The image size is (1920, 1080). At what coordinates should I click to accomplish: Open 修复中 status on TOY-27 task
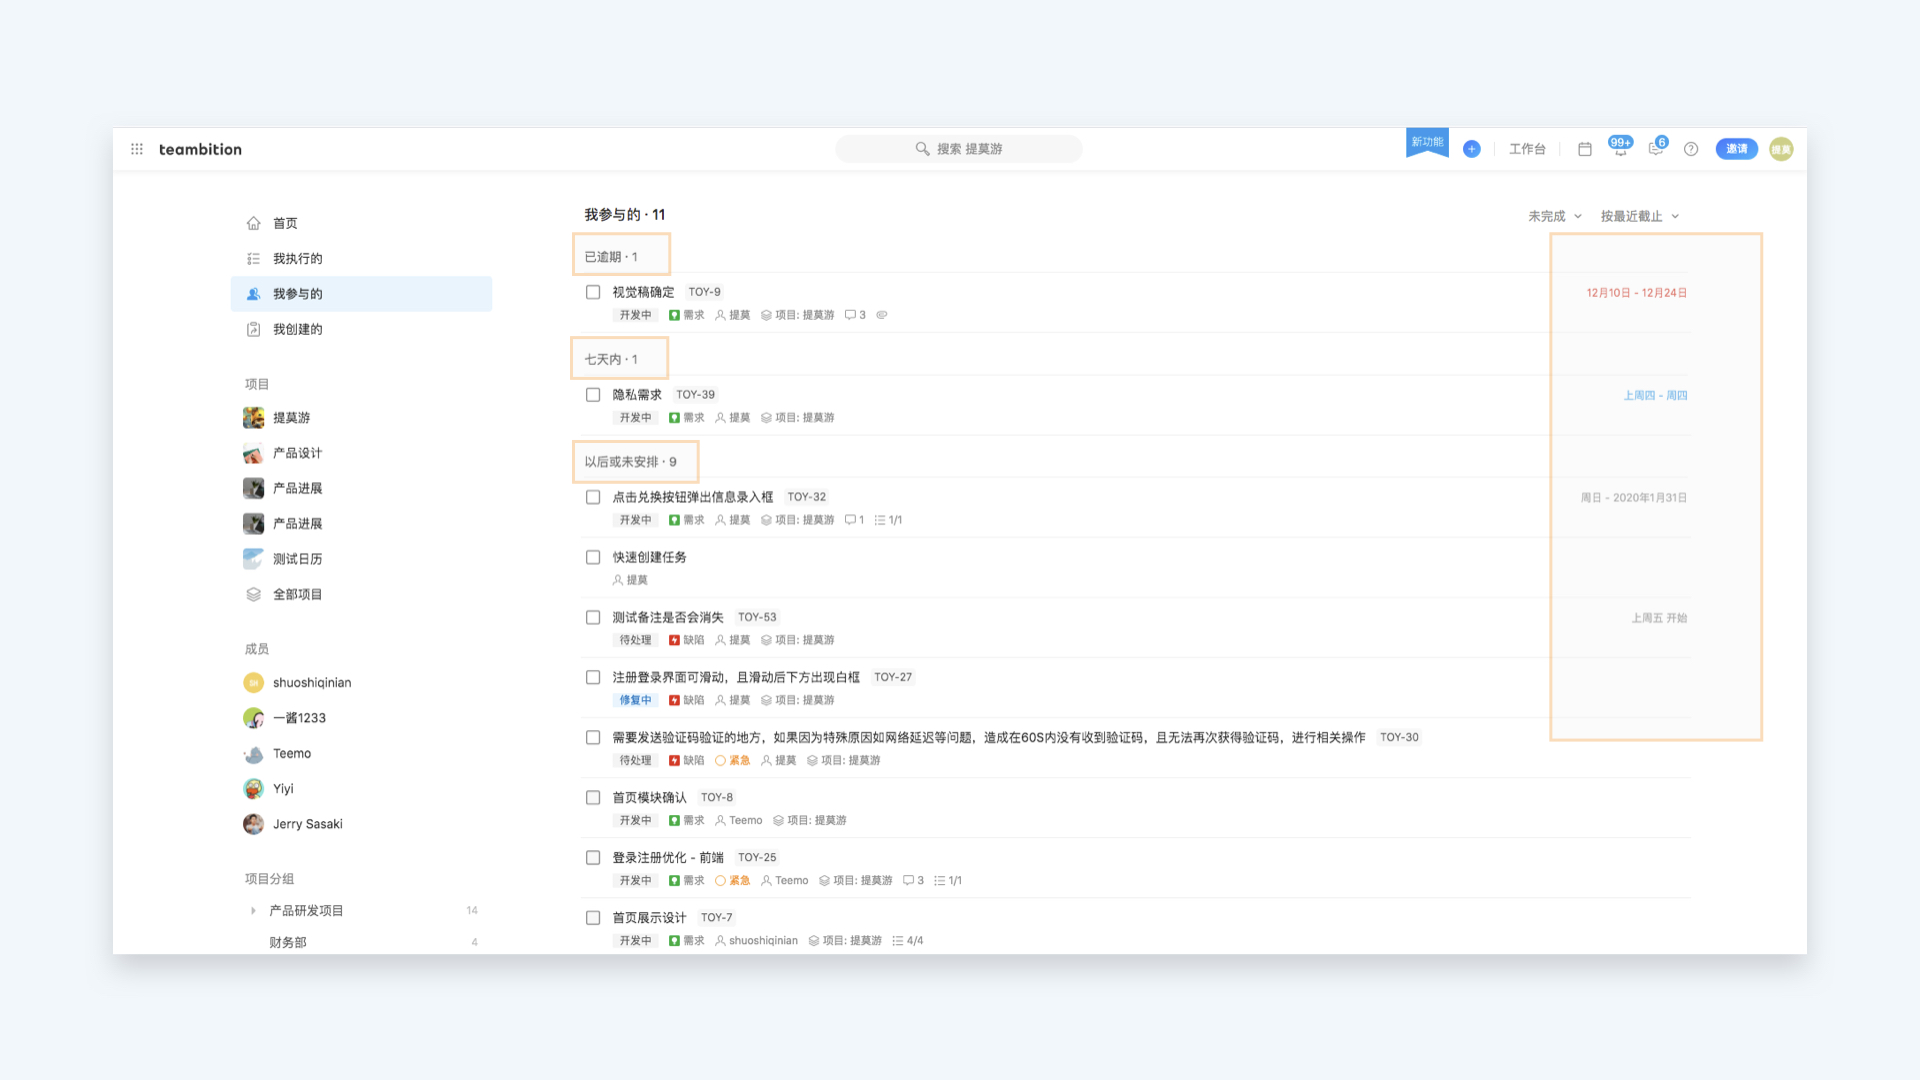tap(635, 700)
